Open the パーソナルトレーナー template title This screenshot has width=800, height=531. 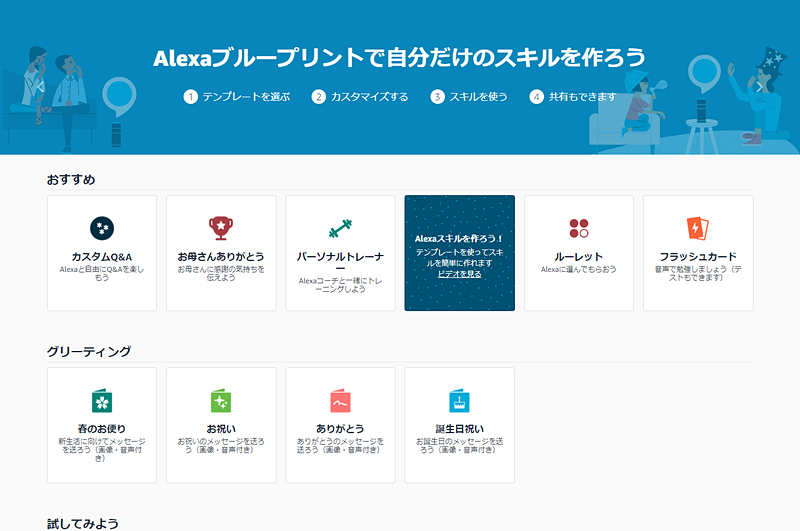pyautogui.click(x=340, y=262)
